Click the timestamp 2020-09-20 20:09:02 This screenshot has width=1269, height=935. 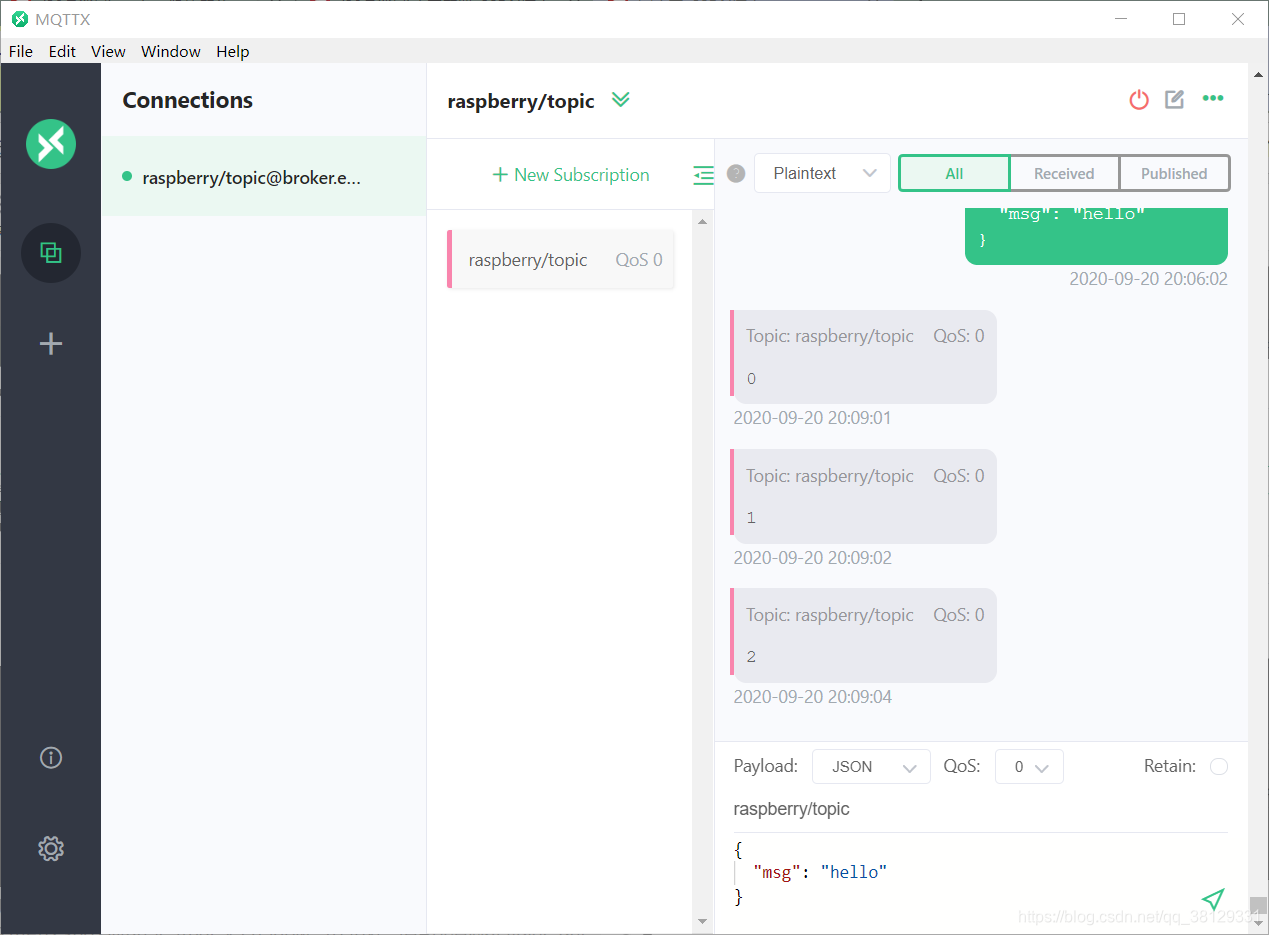[x=812, y=558]
